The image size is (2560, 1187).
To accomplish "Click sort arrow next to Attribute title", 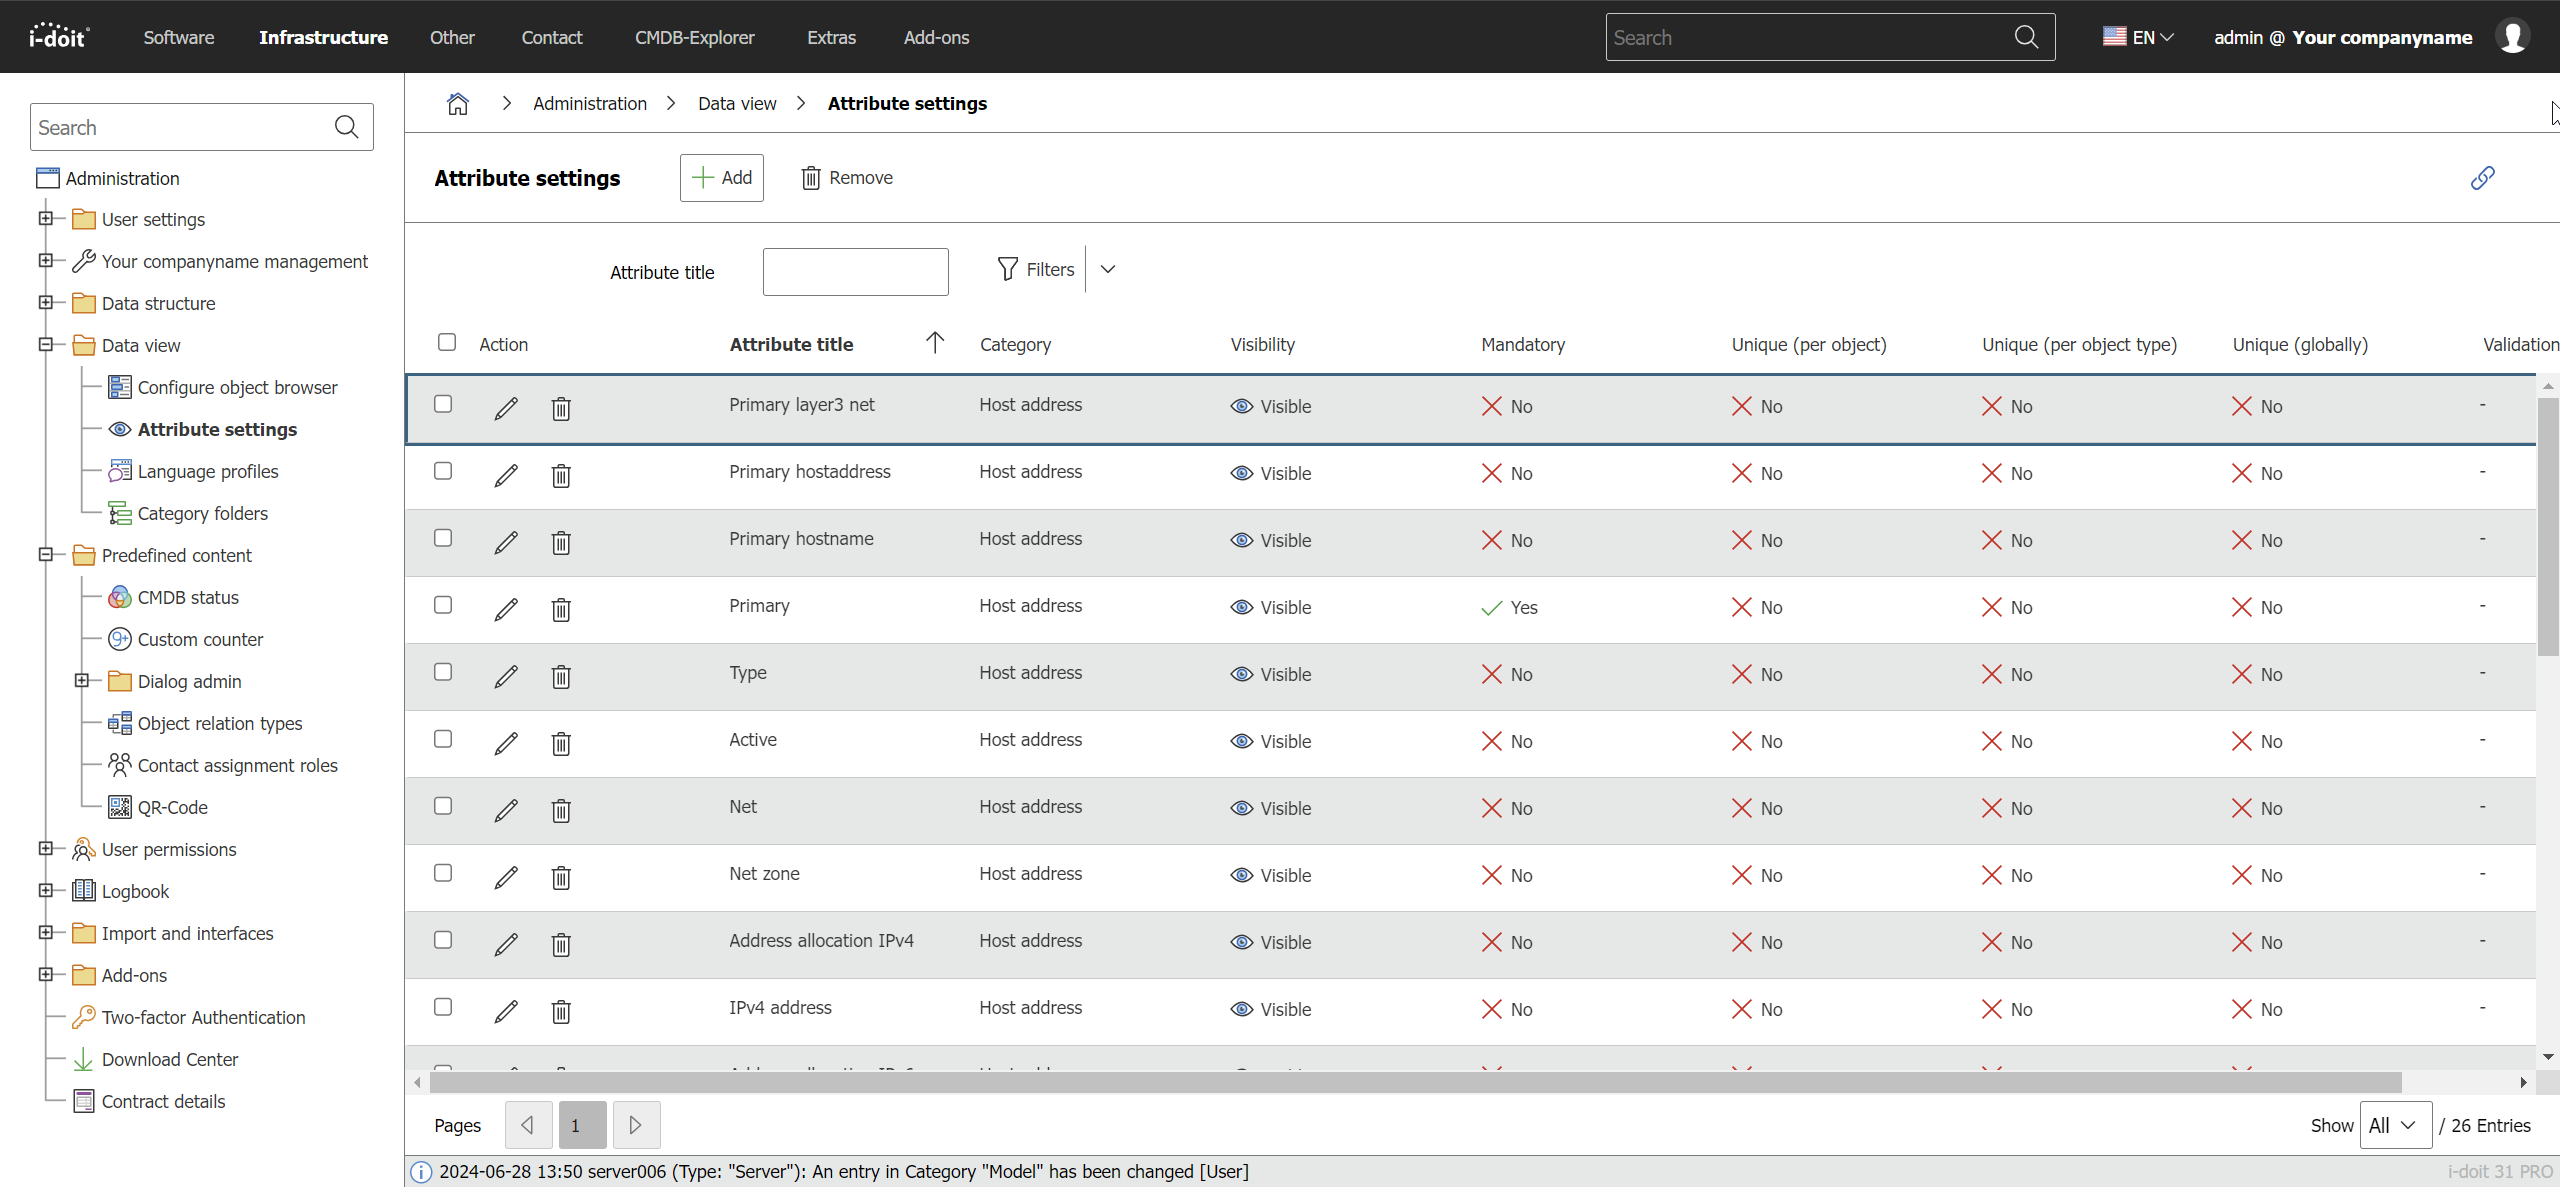I will (x=935, y=343).
